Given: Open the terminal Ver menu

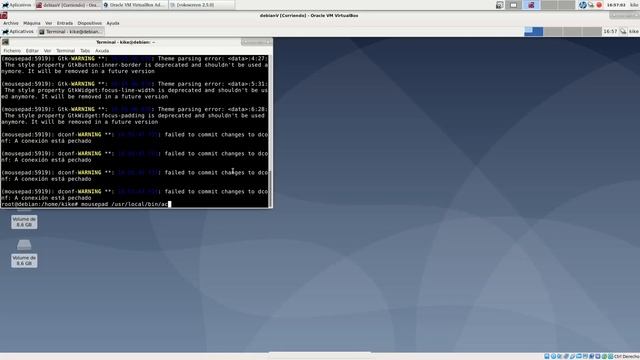Looking at the screenshot, I should (x=47, y=51).
